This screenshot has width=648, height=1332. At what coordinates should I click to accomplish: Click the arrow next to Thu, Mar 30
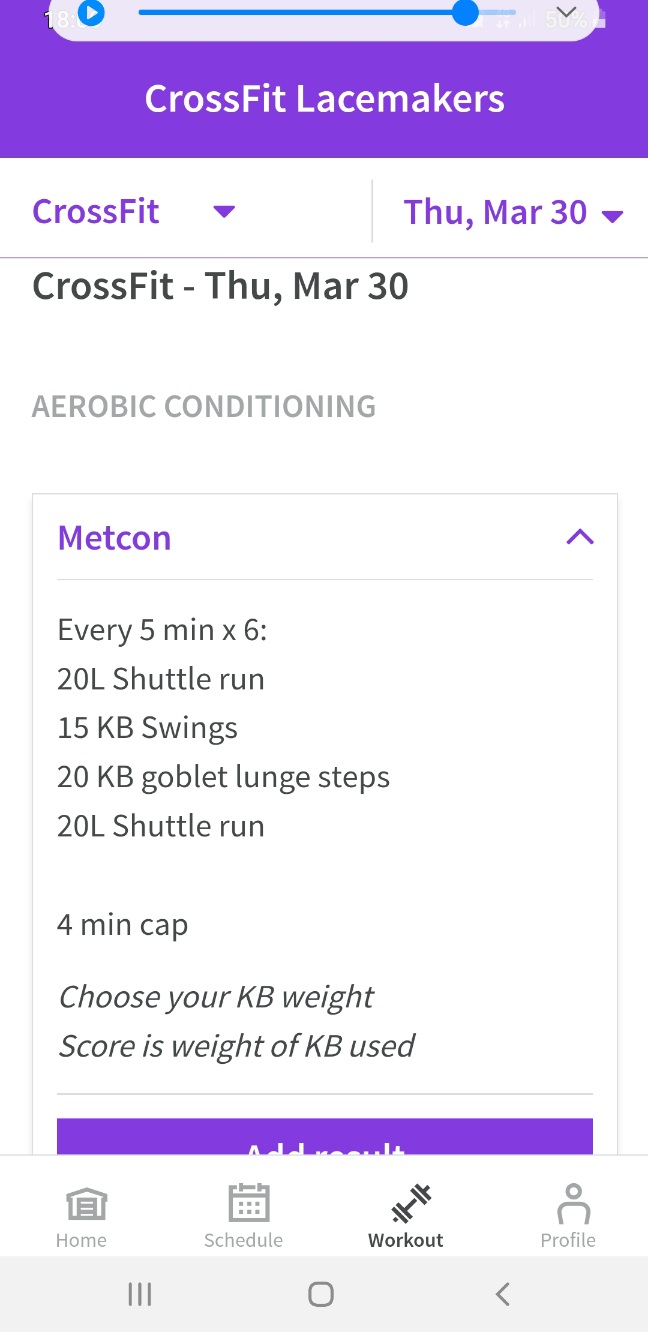(x=611, y=216)
